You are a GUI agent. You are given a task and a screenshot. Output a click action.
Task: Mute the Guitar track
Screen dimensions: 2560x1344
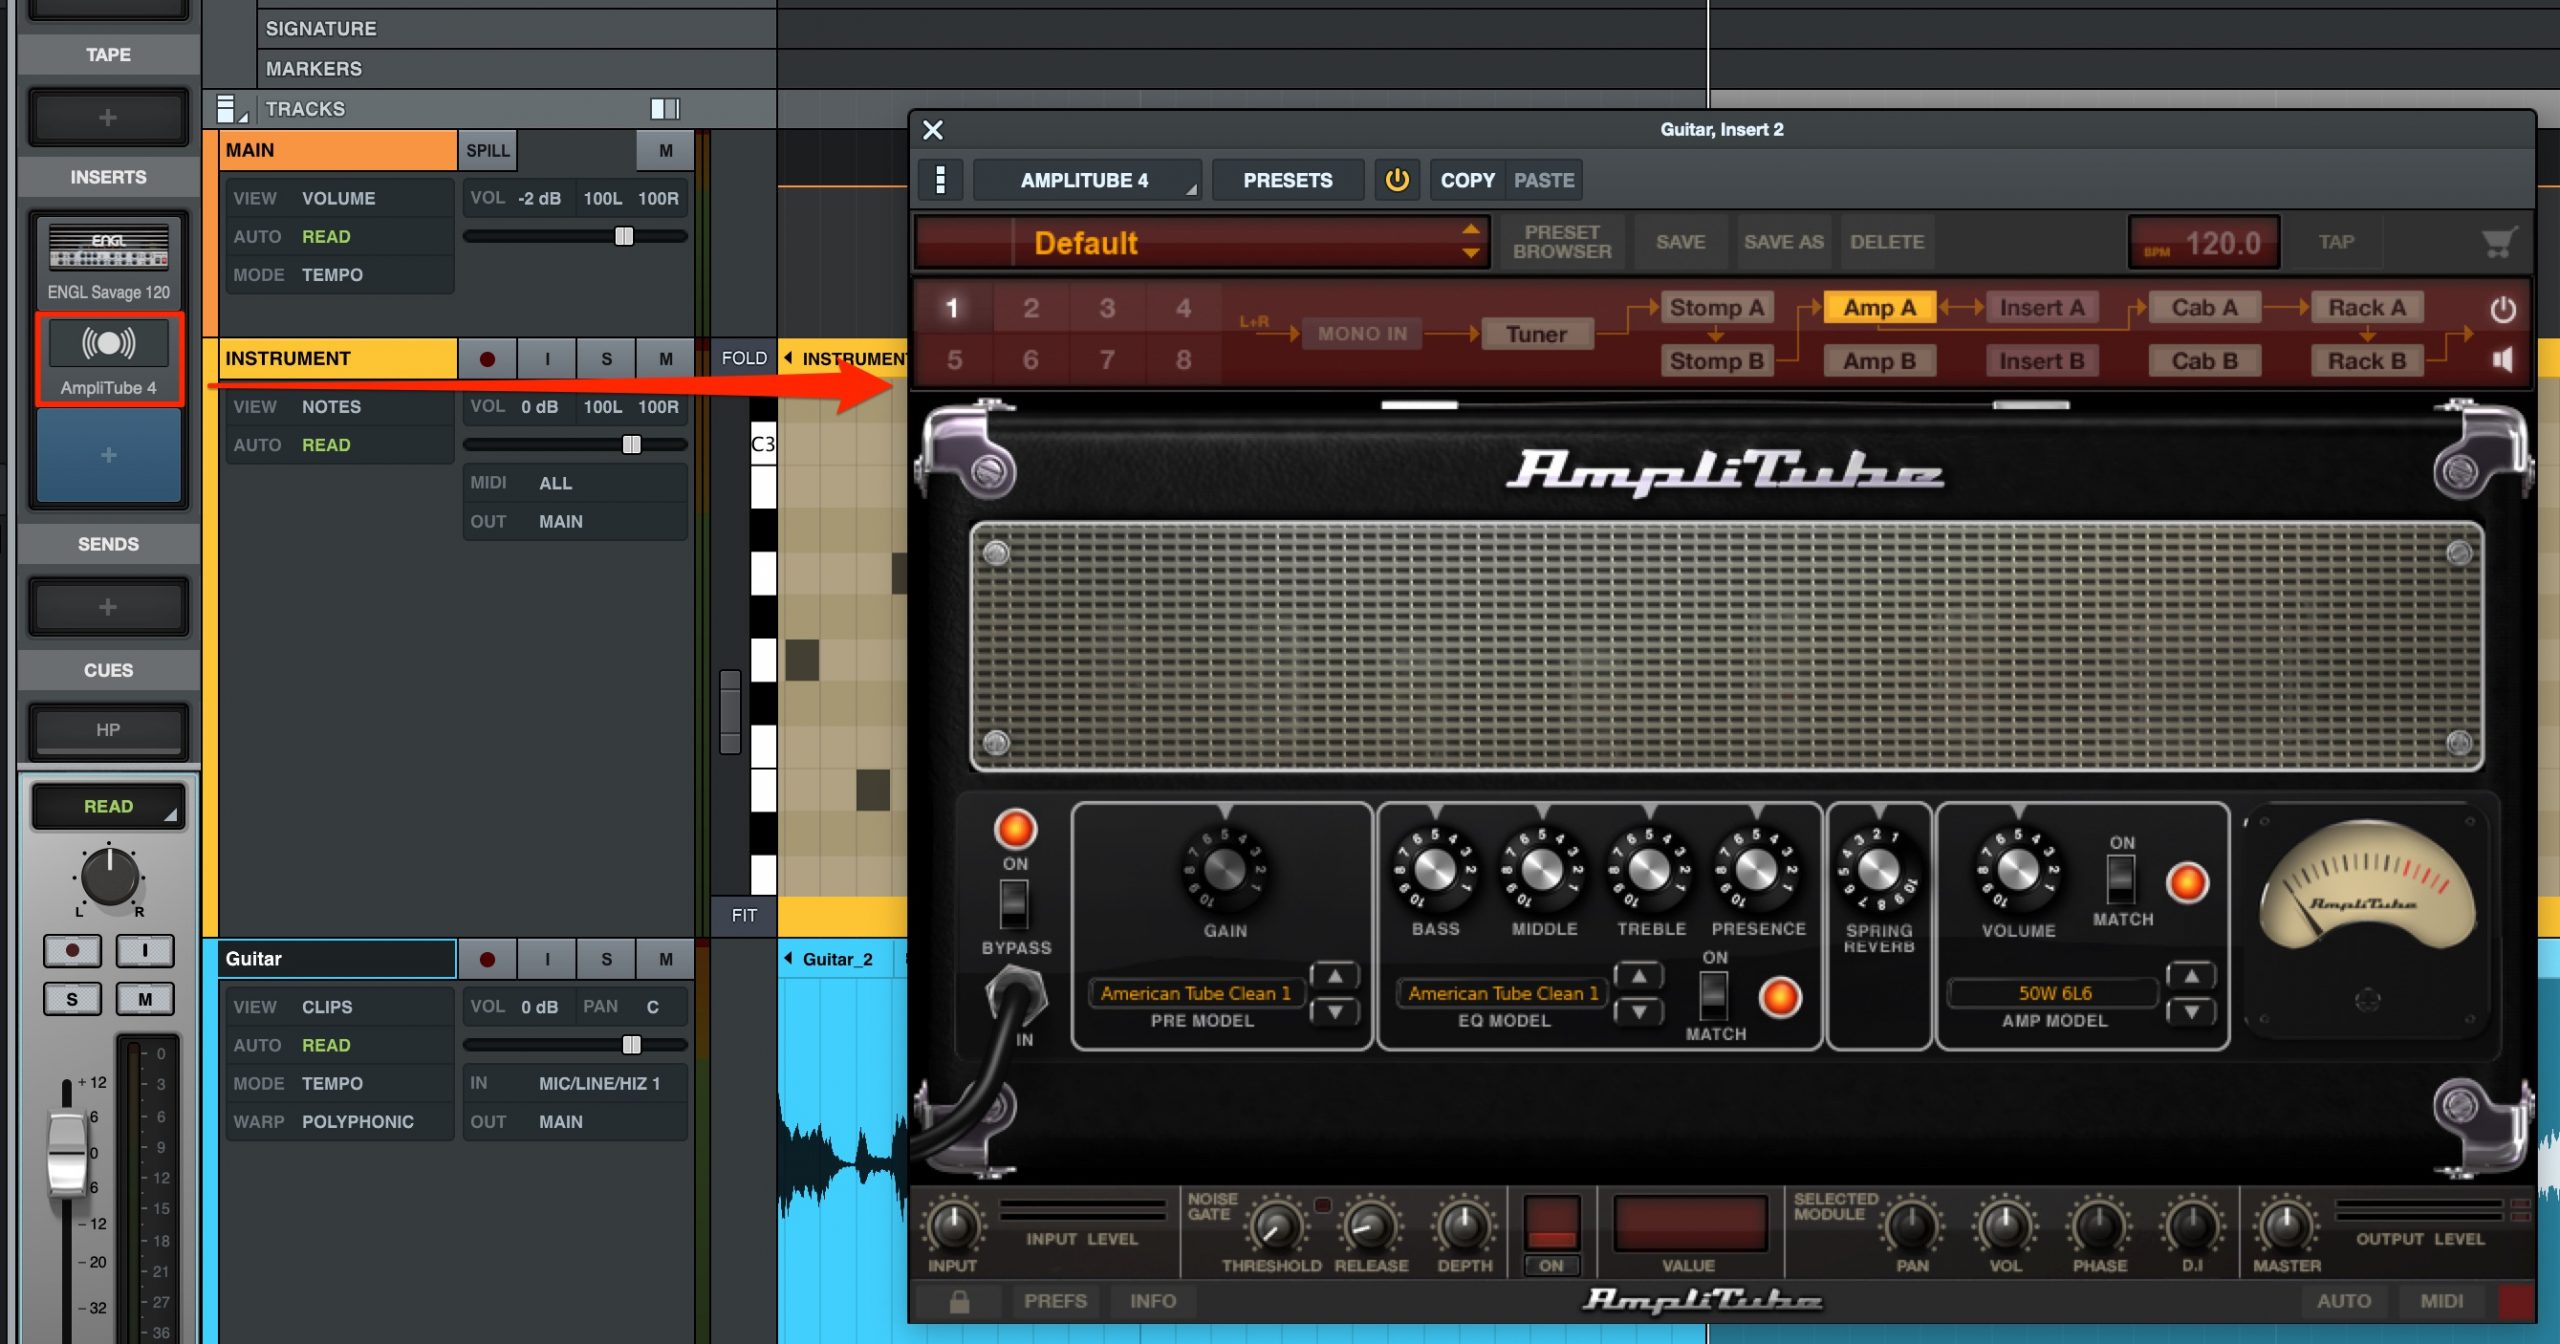pyautogui.click(x=666, y=959)
